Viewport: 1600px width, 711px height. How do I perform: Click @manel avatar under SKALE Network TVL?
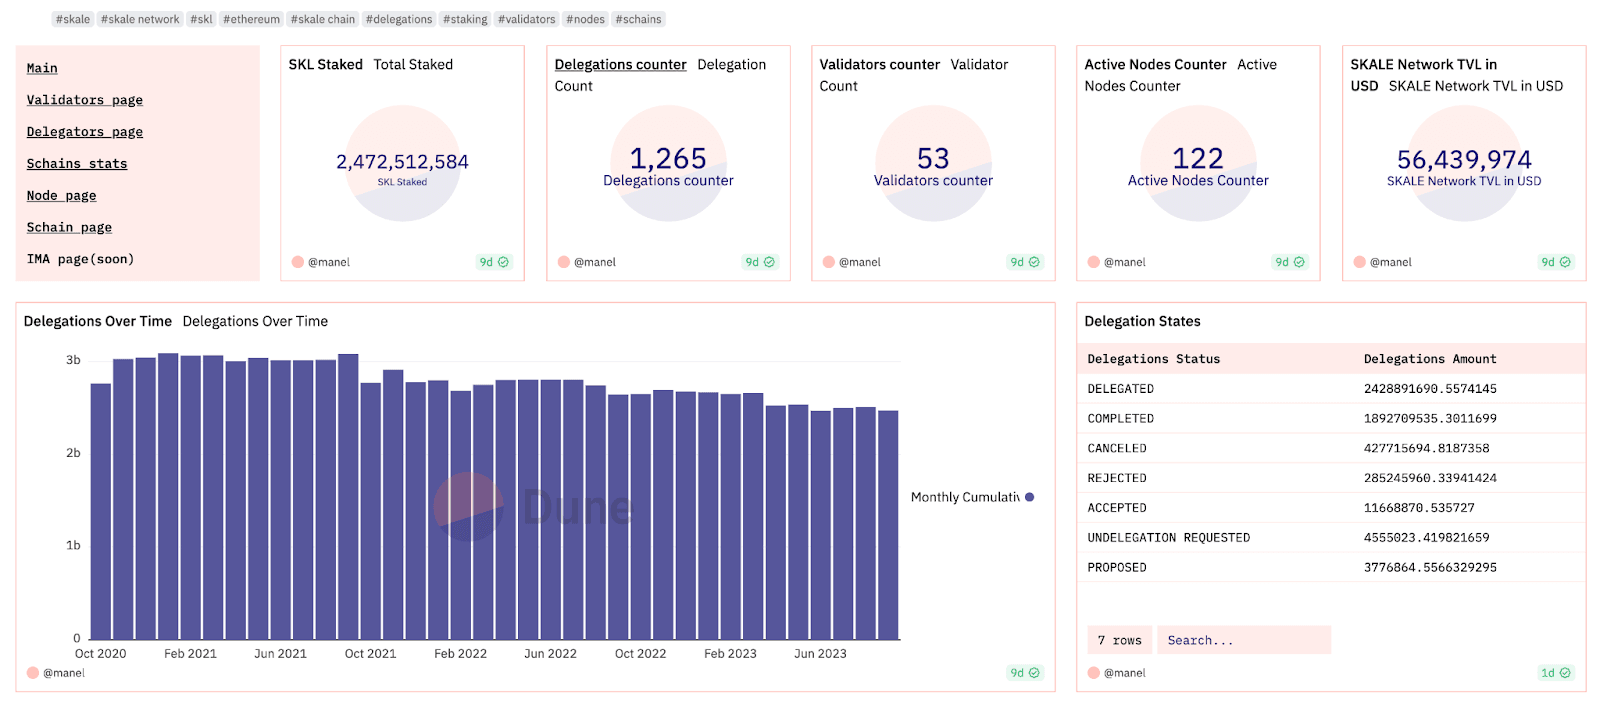pos(1359,262)
